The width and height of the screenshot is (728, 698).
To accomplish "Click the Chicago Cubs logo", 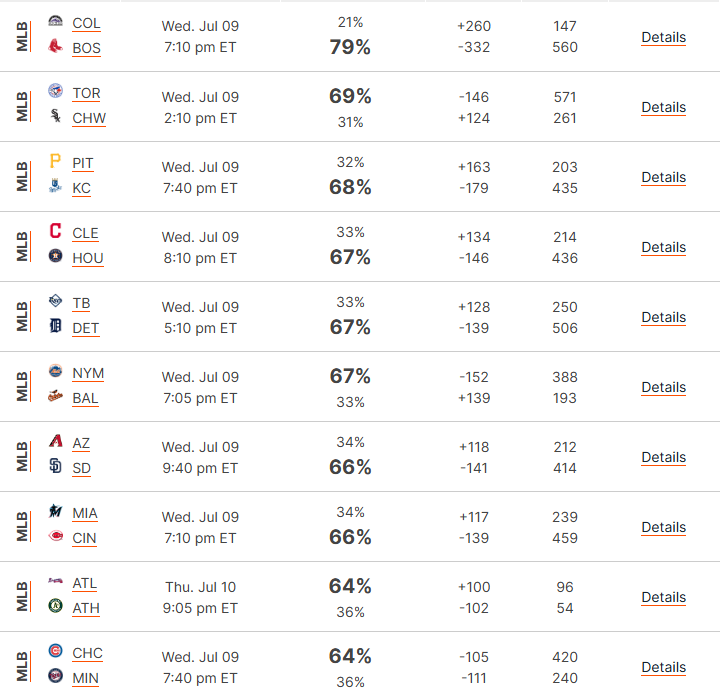I will (x=55, y=651).
